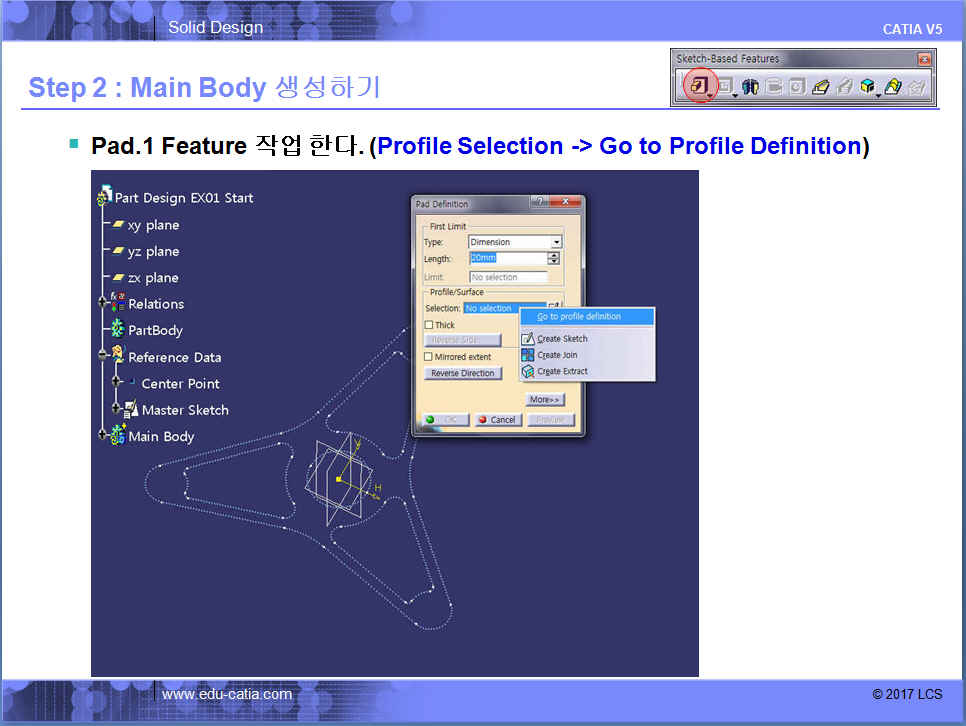Select the greyed Removed Multi-sections Solid icon
This screenshot has height=726, width=966.
point(917,86)
